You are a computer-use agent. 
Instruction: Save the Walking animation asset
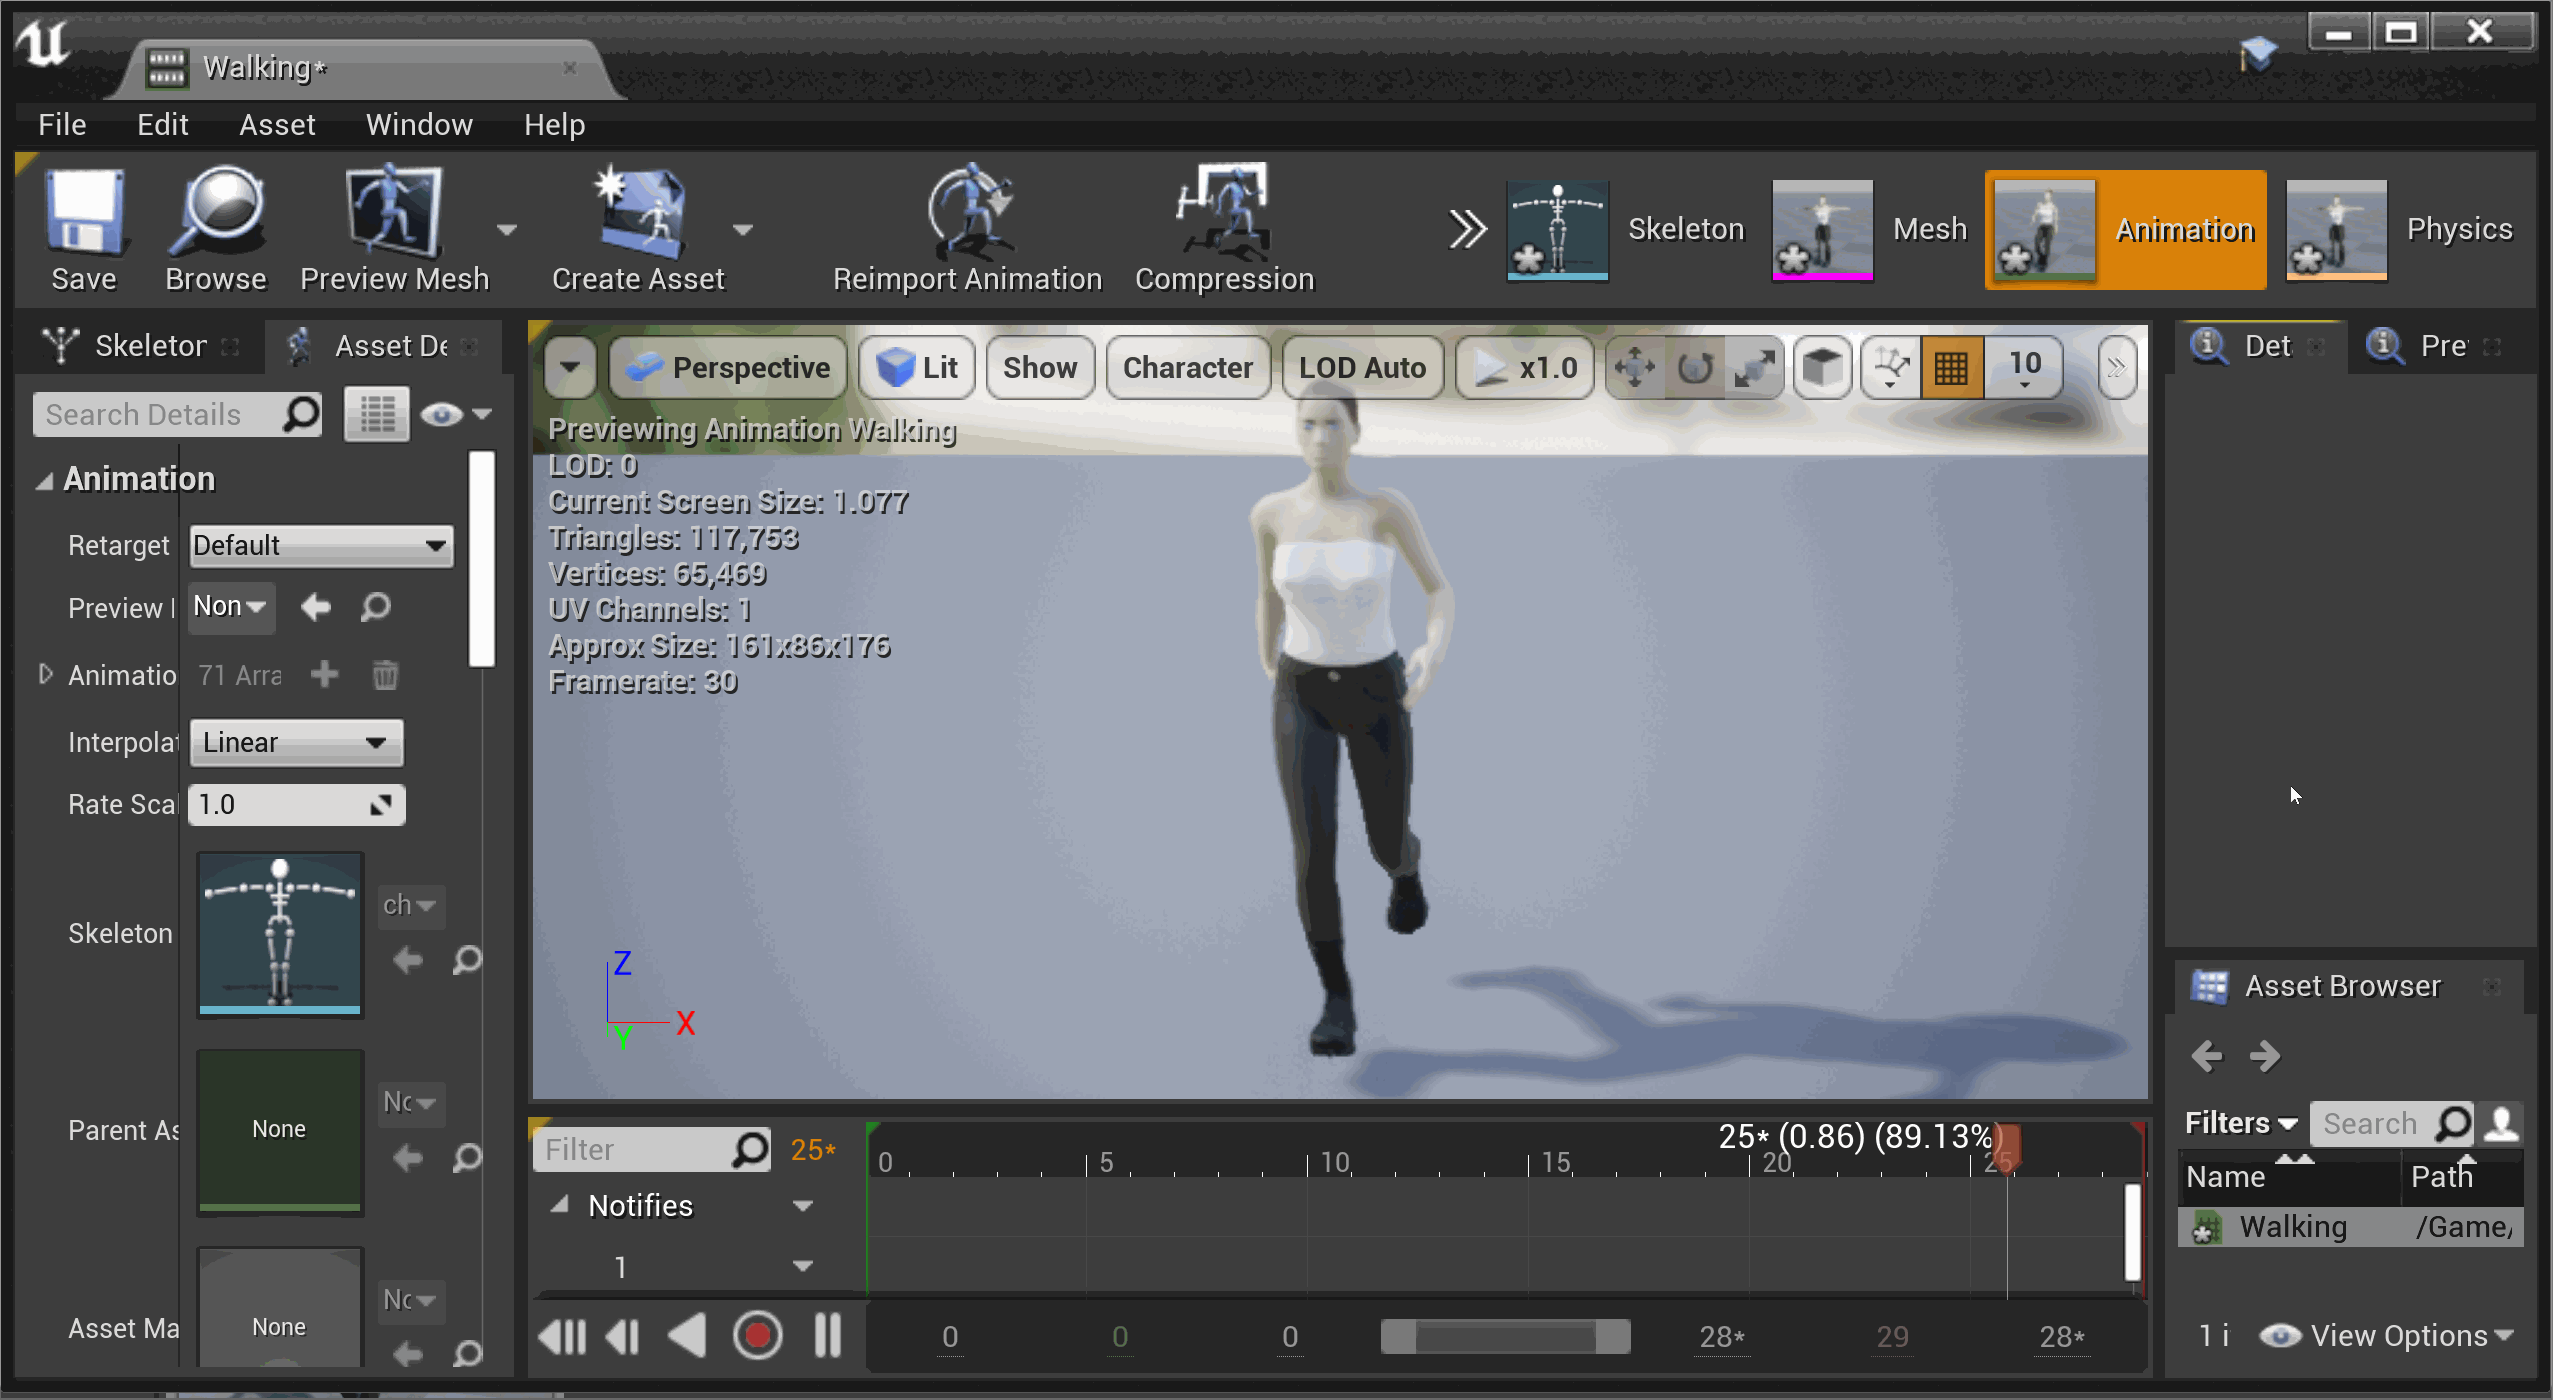coord(84,230)
